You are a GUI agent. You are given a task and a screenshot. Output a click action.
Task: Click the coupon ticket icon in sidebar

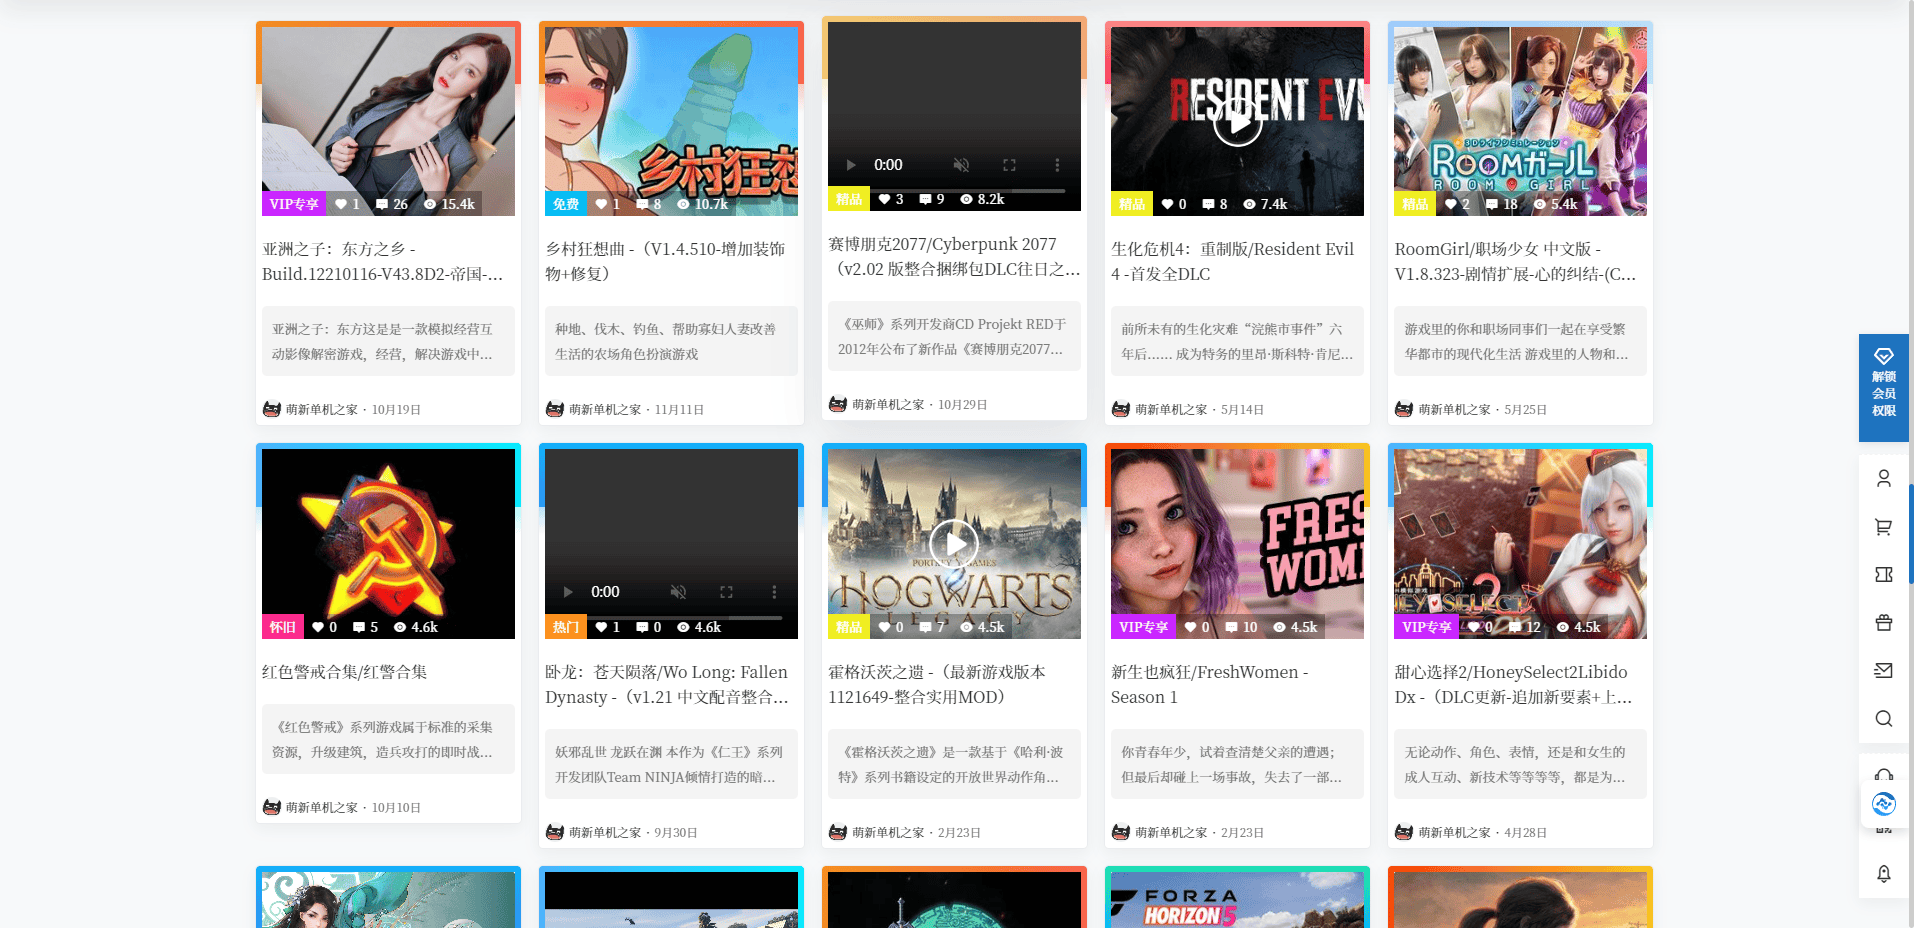[1883, 575]
